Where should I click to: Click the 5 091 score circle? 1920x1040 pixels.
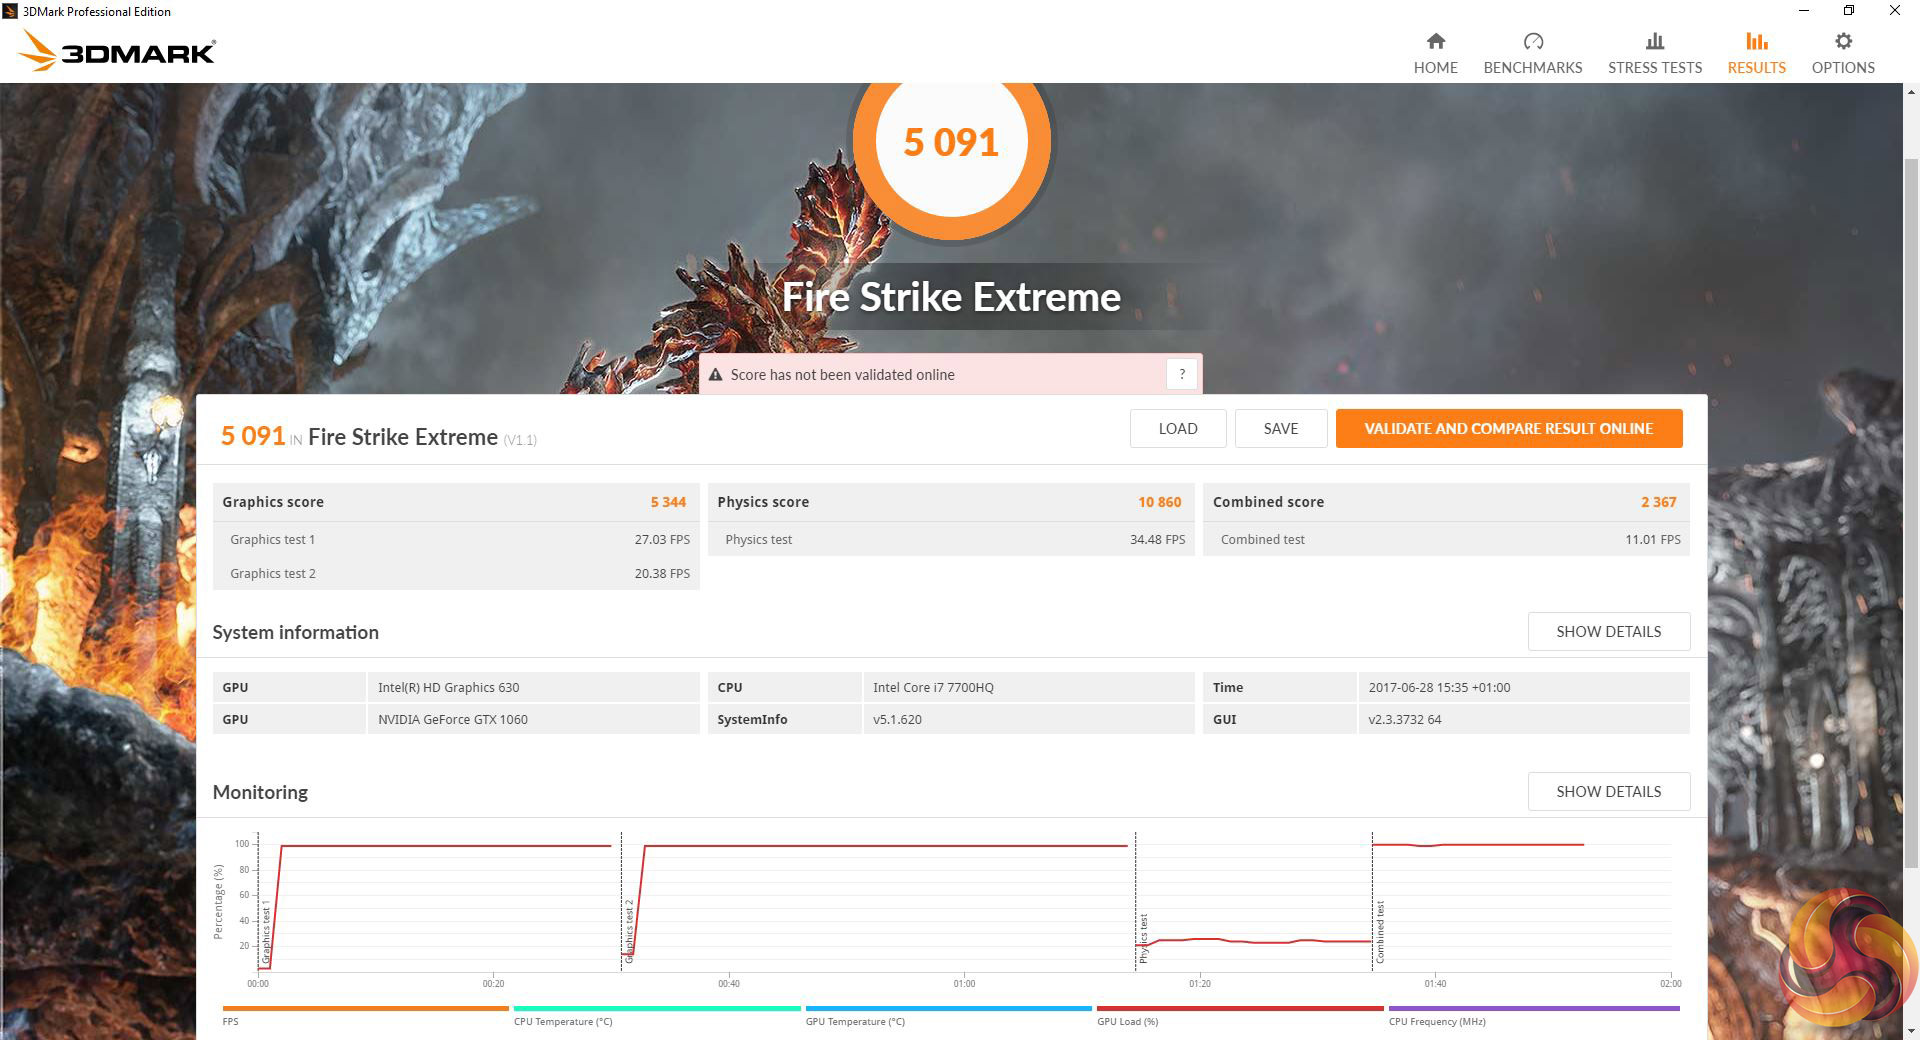951,142
